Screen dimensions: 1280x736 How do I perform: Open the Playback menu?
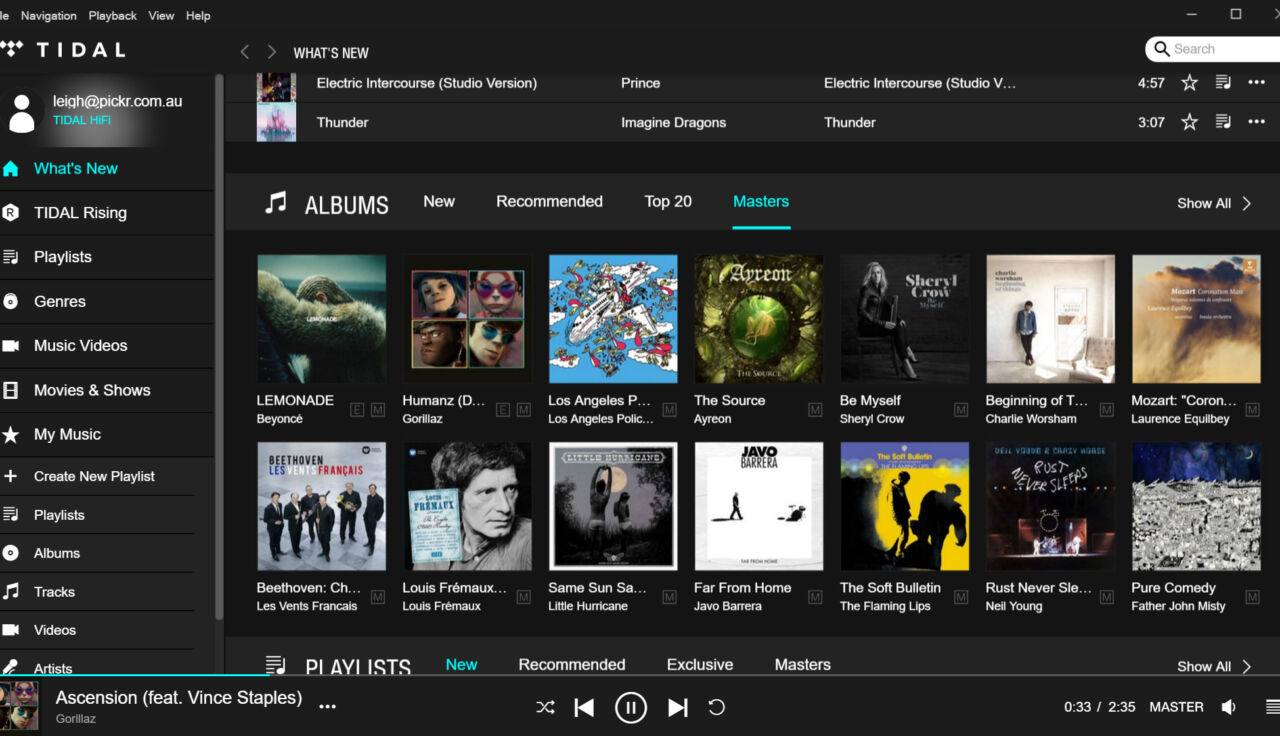point(112,15)
